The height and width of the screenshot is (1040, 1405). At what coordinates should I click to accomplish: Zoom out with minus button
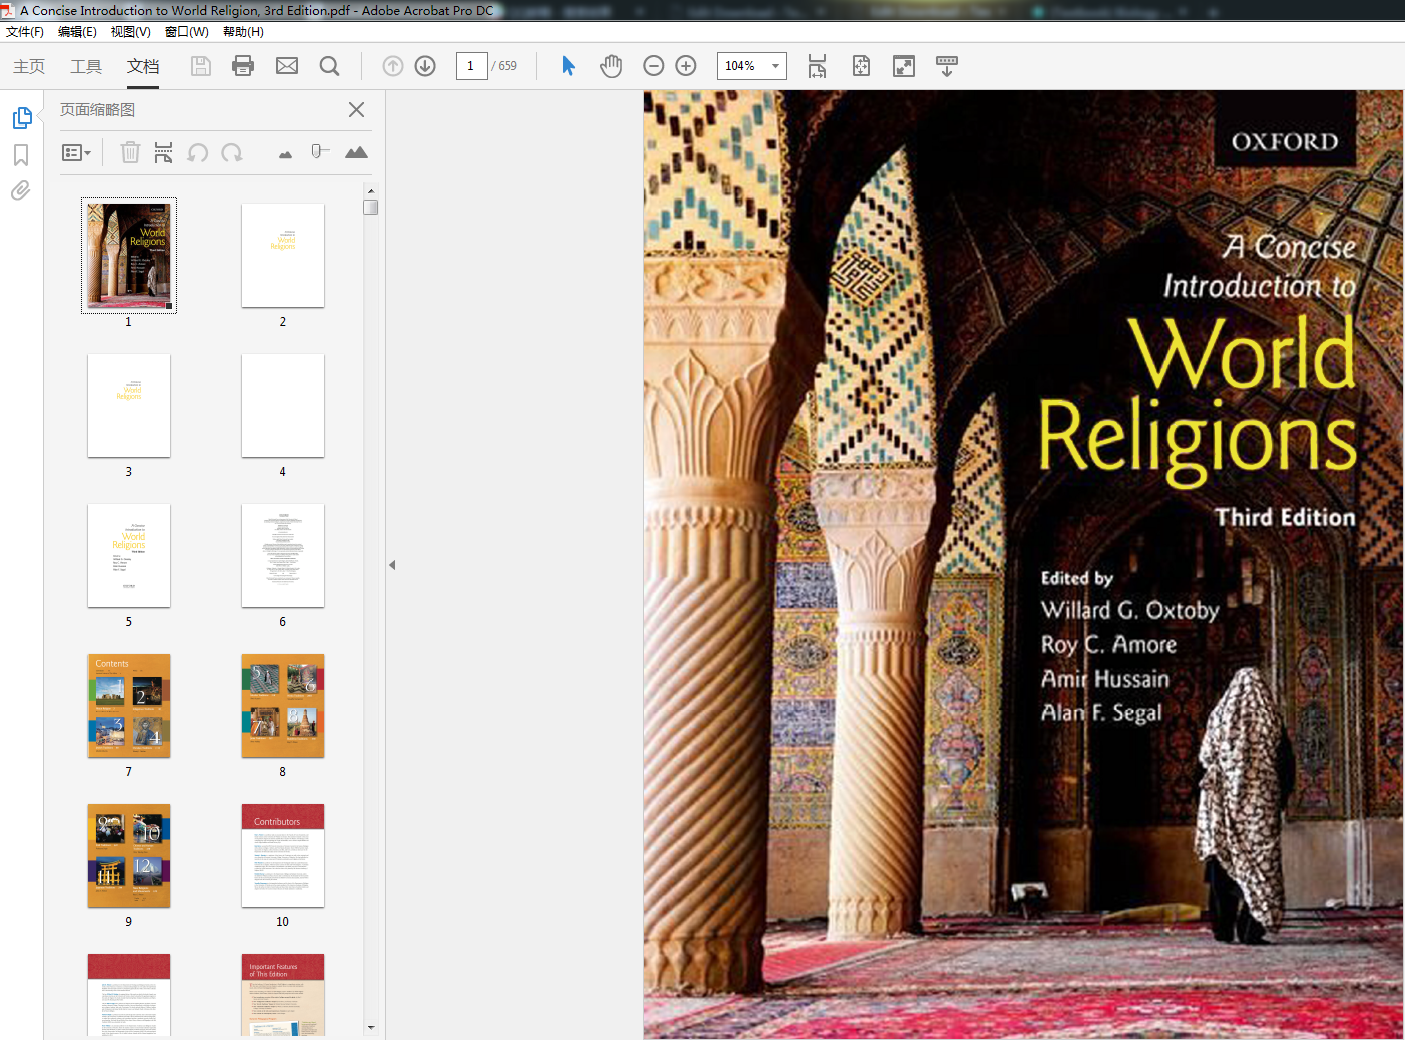654,66
